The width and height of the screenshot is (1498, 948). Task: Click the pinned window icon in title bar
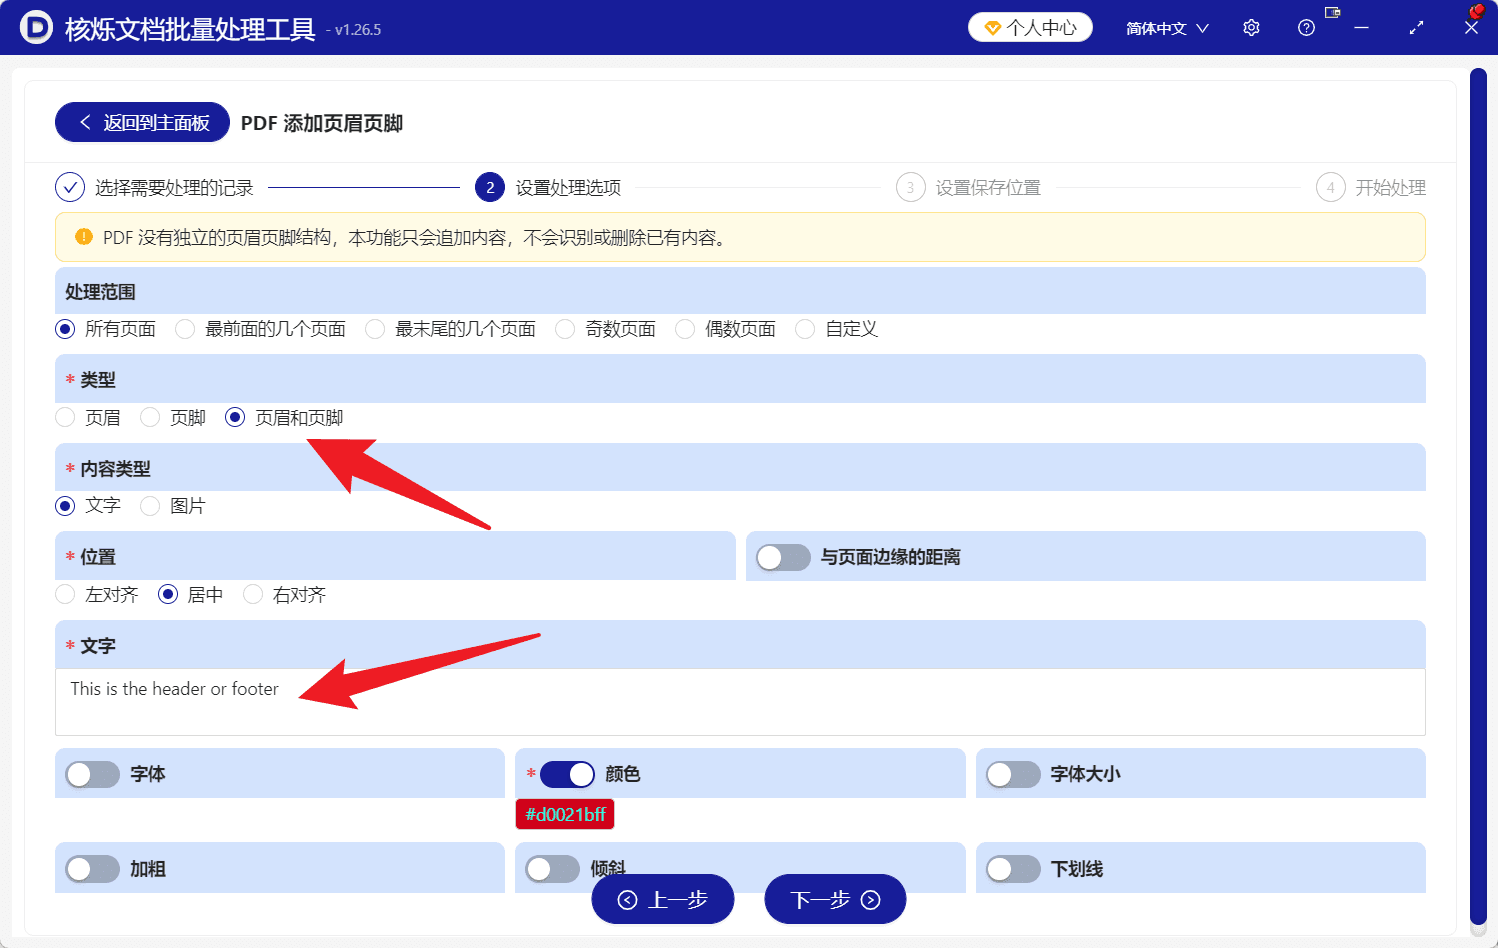tap(1332, 12)
